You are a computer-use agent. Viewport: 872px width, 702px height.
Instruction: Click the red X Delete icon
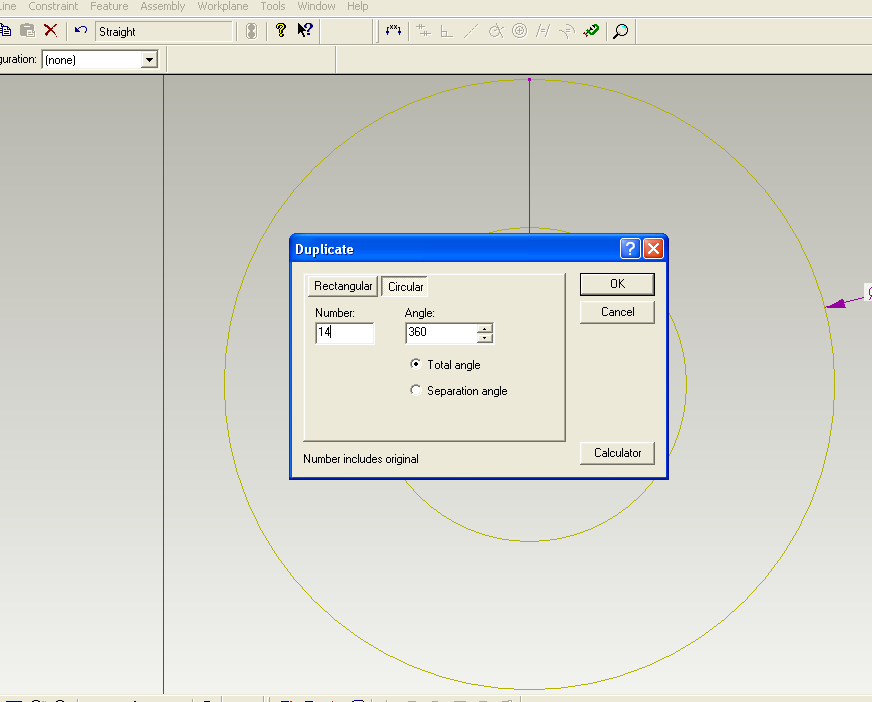click(51, 30)
